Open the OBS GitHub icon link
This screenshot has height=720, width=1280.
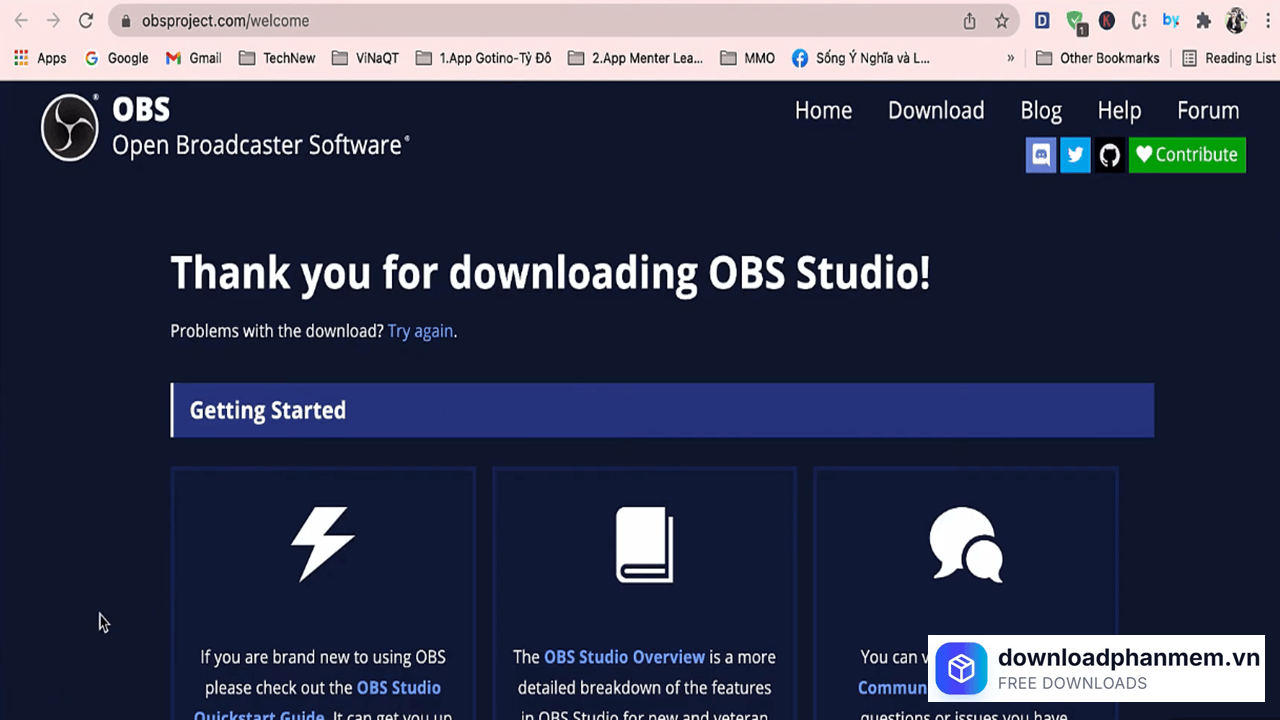[x=1109, y=155]
